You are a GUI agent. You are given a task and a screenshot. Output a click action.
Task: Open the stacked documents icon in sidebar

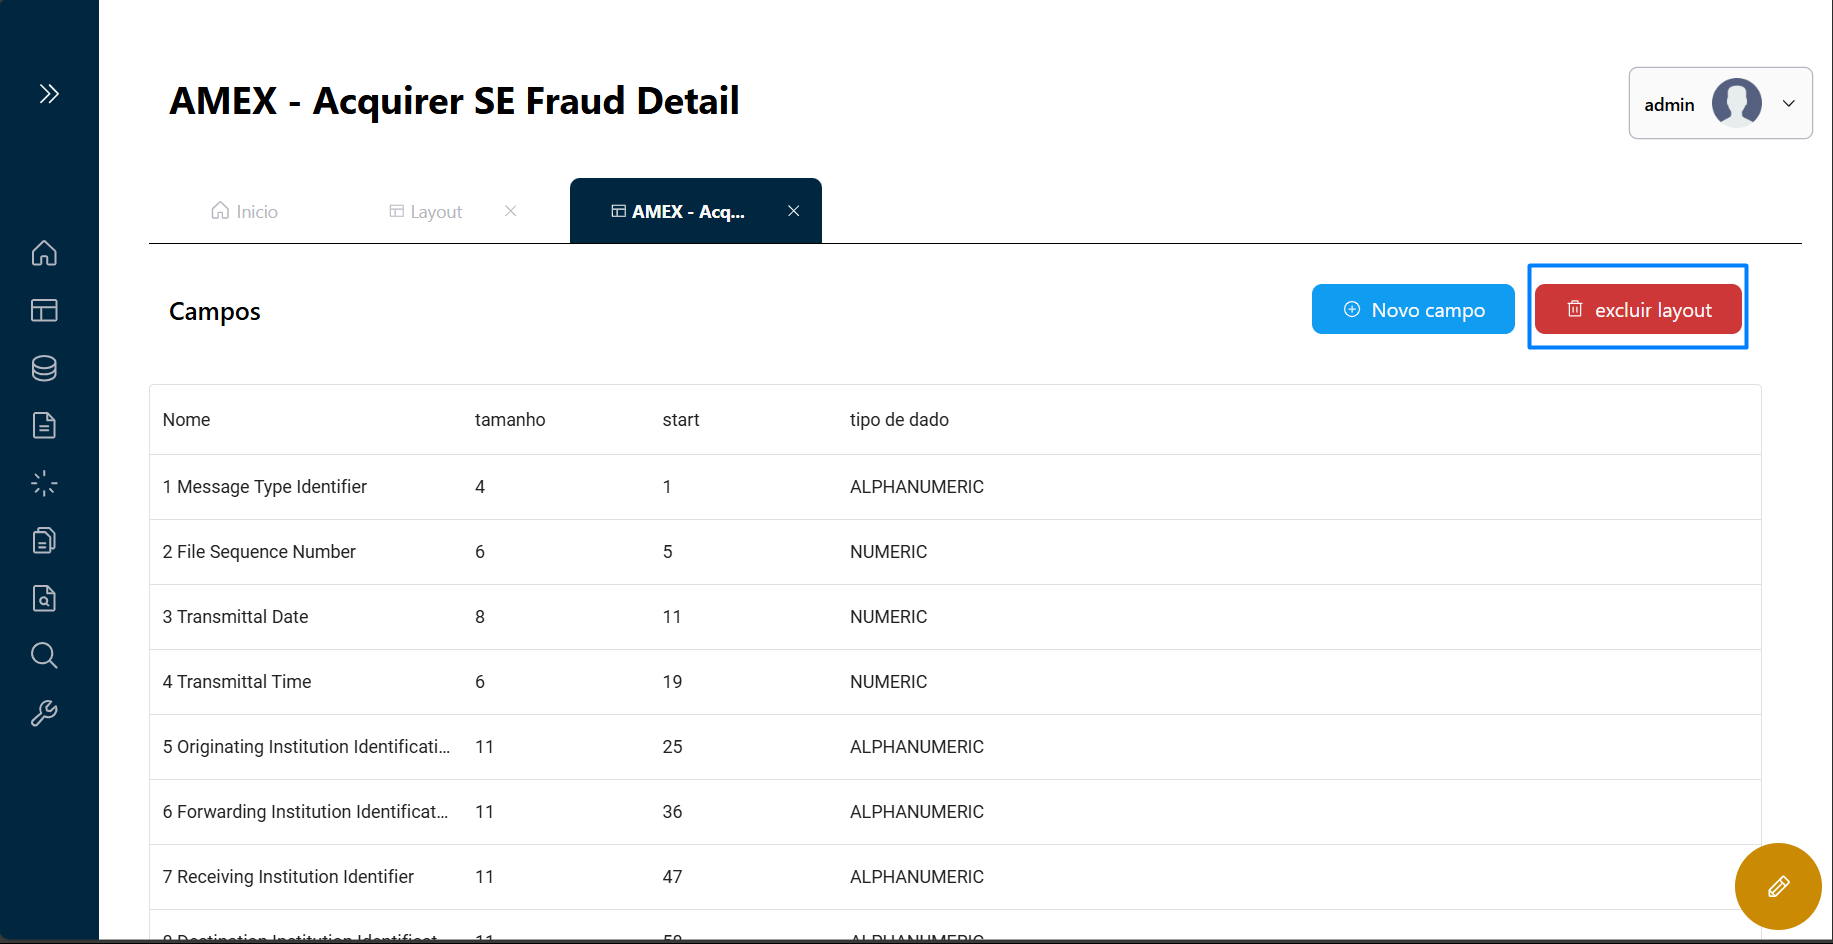pyautogui.click(x=44, y=541)
